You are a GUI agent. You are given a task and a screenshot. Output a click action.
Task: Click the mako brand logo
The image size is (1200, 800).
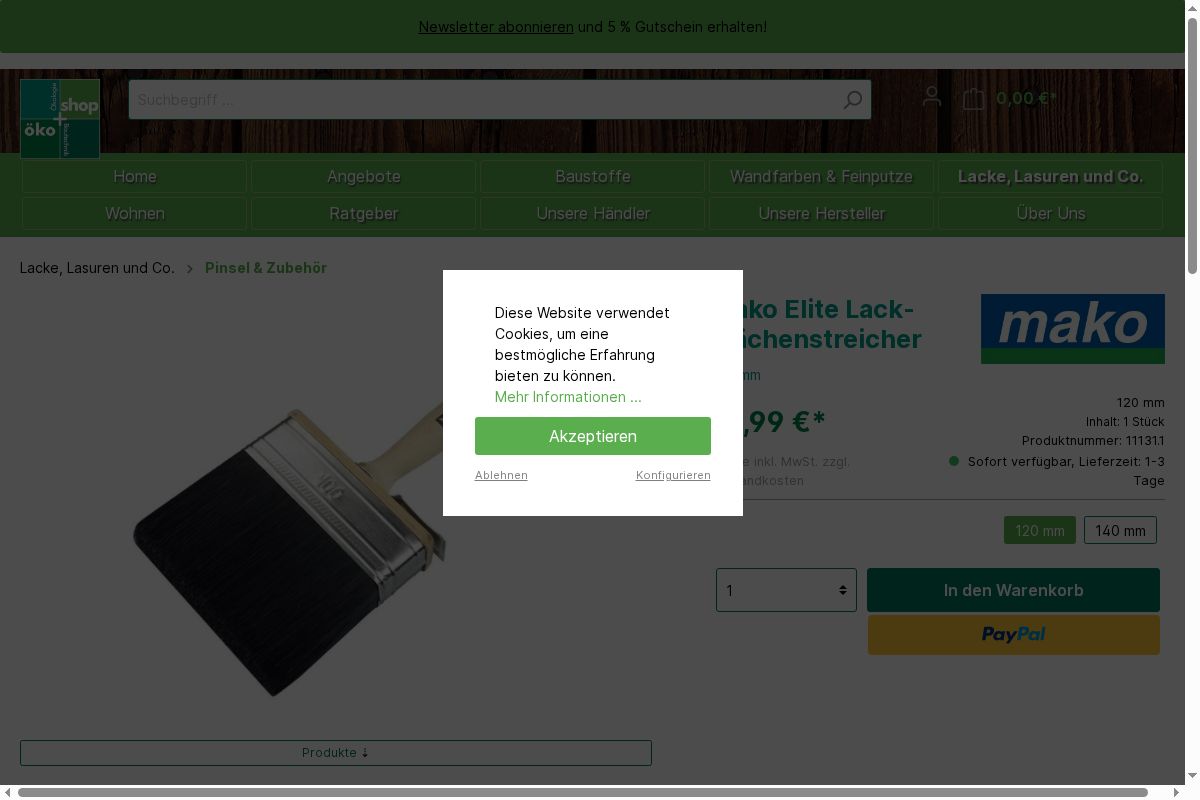pos(1073,329)
